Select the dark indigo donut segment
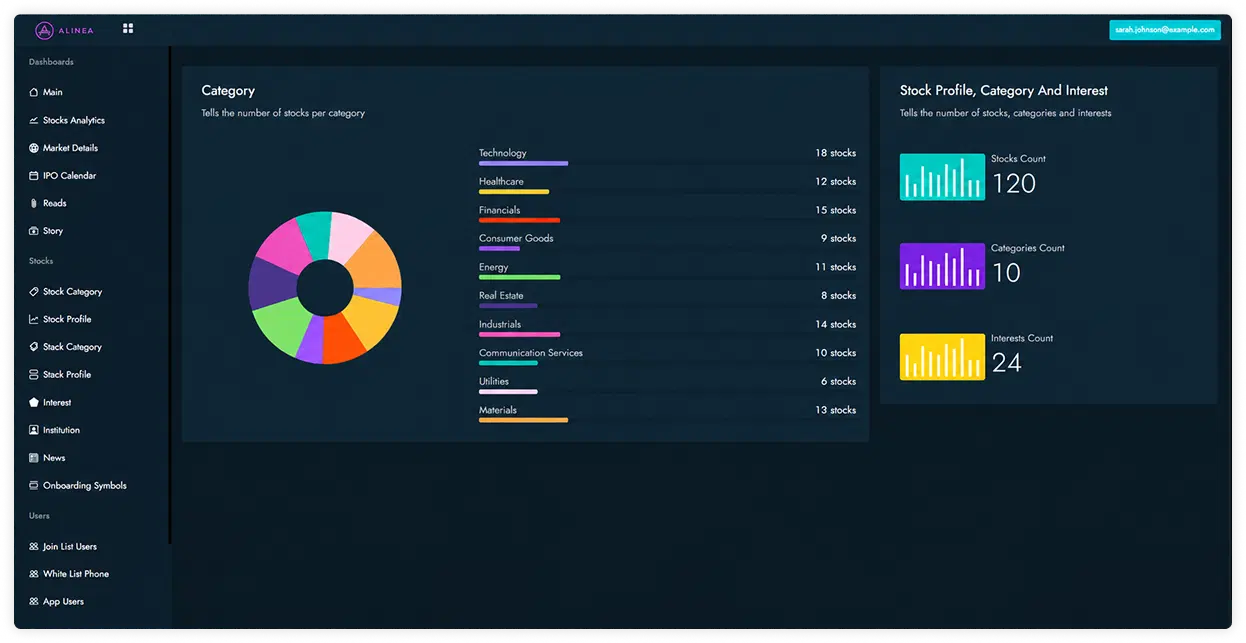 pyautogui.click(x=273, y=283)
